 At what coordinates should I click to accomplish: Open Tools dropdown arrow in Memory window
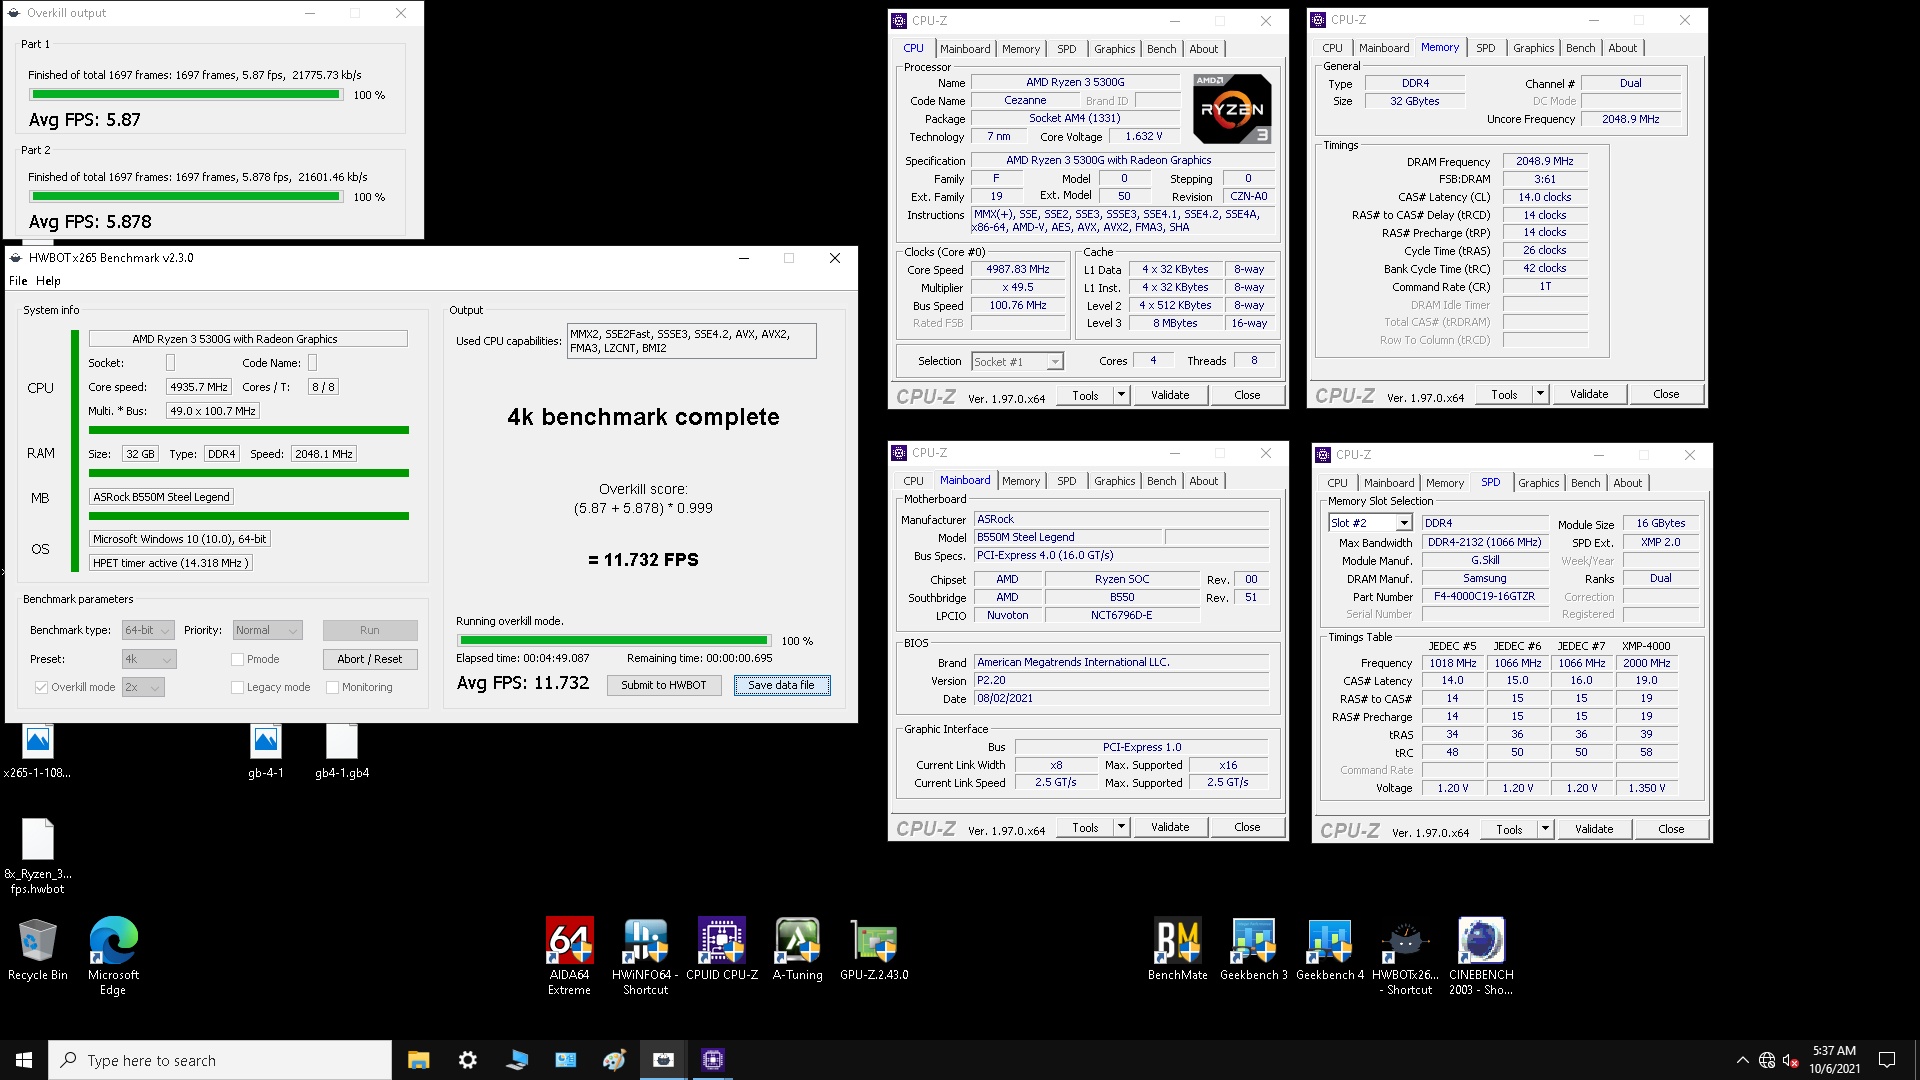tap(1540, 394)
